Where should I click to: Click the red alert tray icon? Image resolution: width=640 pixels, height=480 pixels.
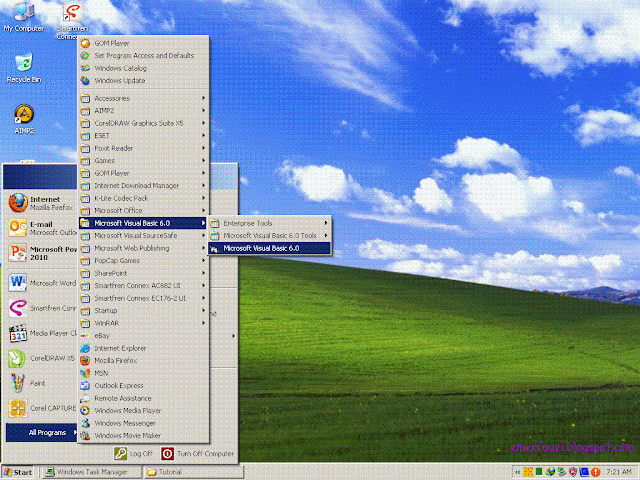click(x=596, y=472)
